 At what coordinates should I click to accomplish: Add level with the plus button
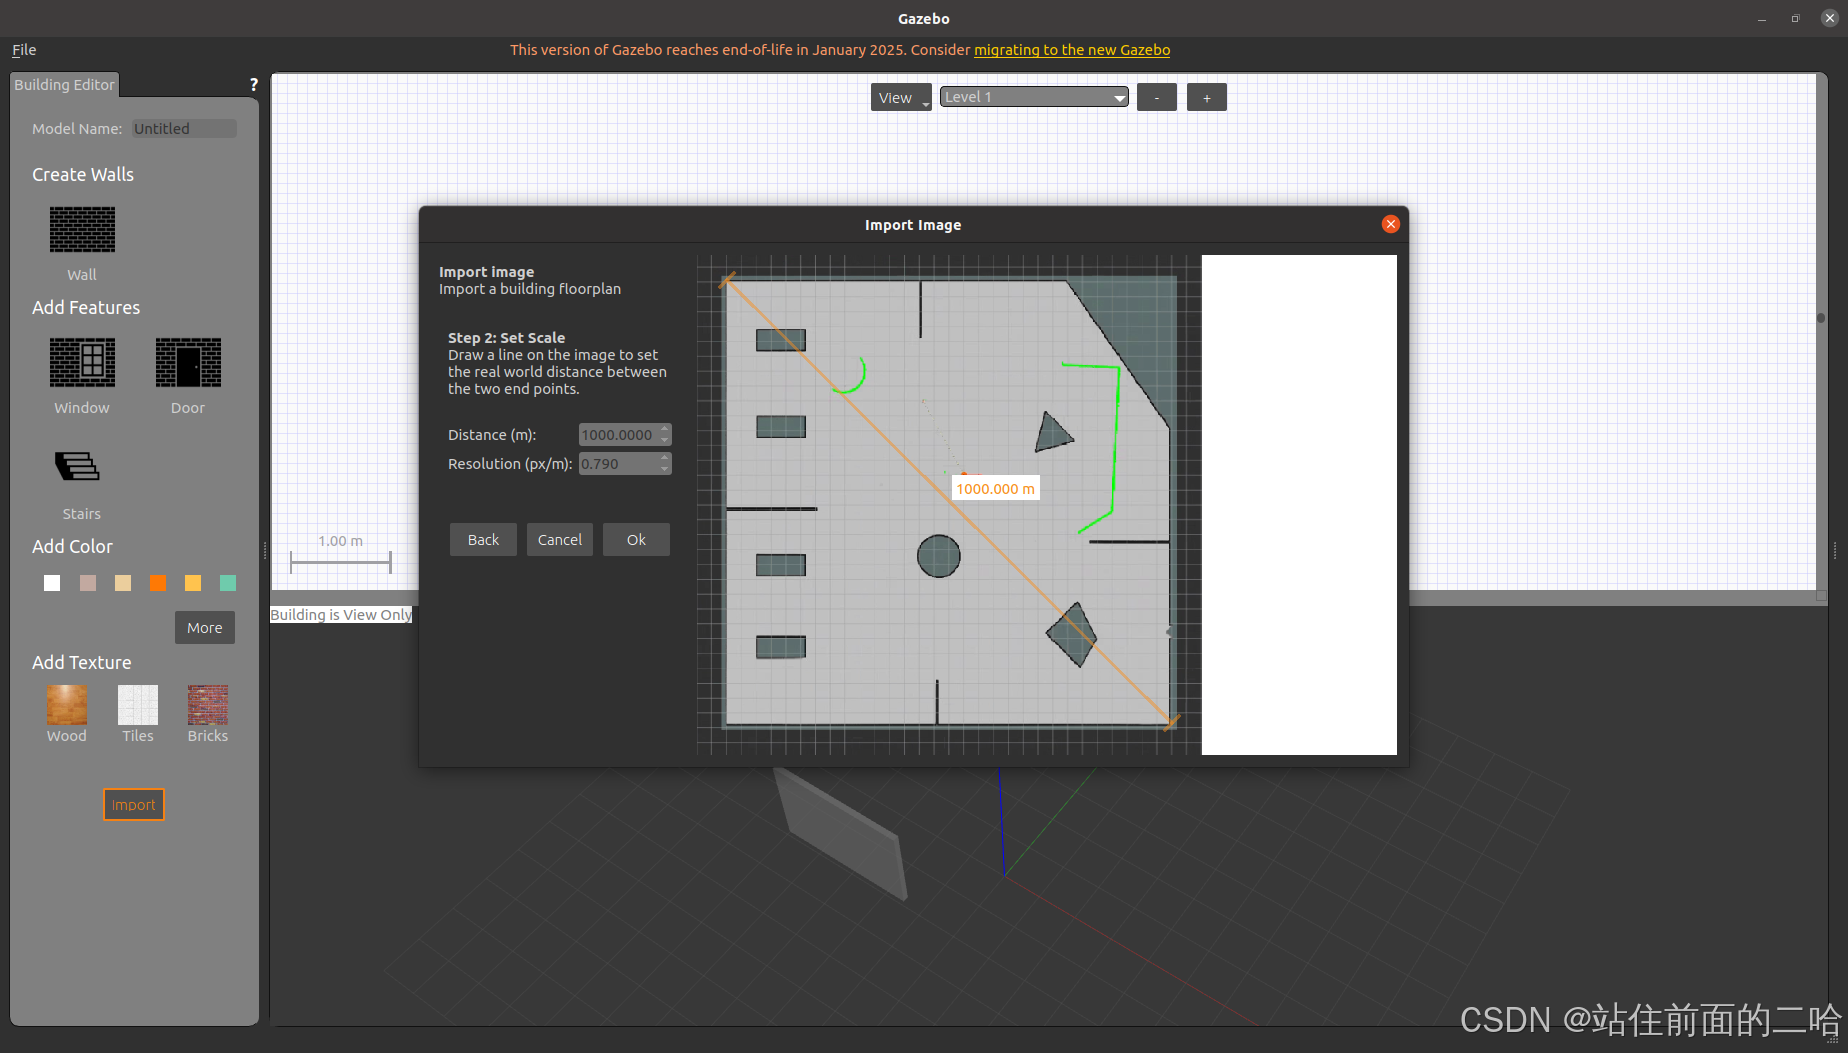[x=1207, y=97]
